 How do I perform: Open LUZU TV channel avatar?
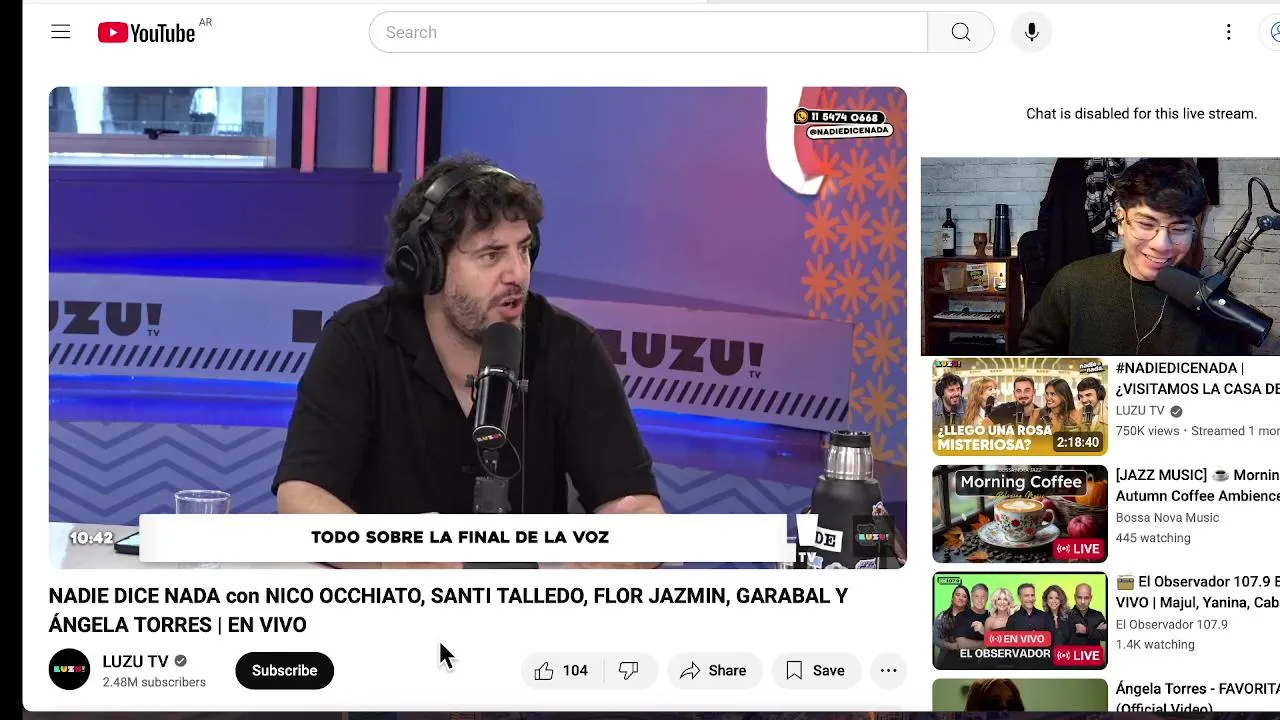point(69,670)
